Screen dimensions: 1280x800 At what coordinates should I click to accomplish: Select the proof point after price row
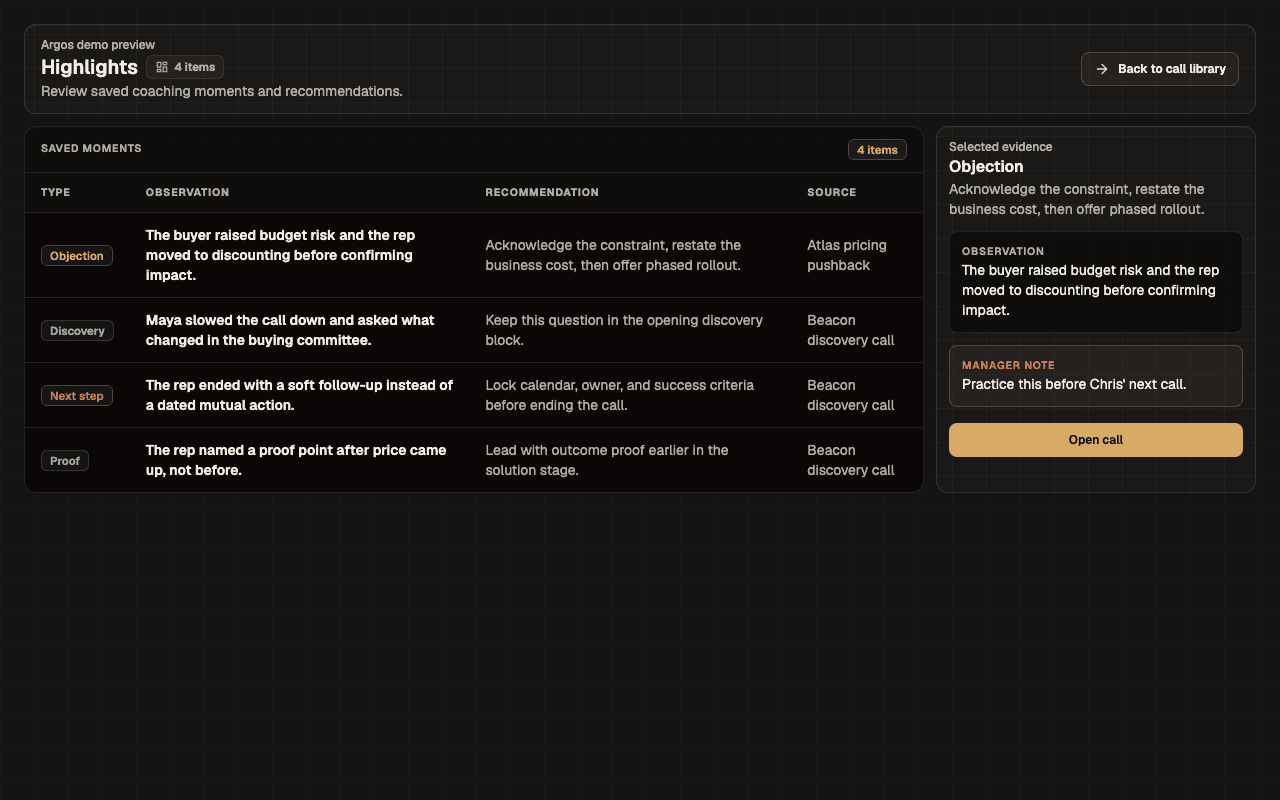coord(474,460)
